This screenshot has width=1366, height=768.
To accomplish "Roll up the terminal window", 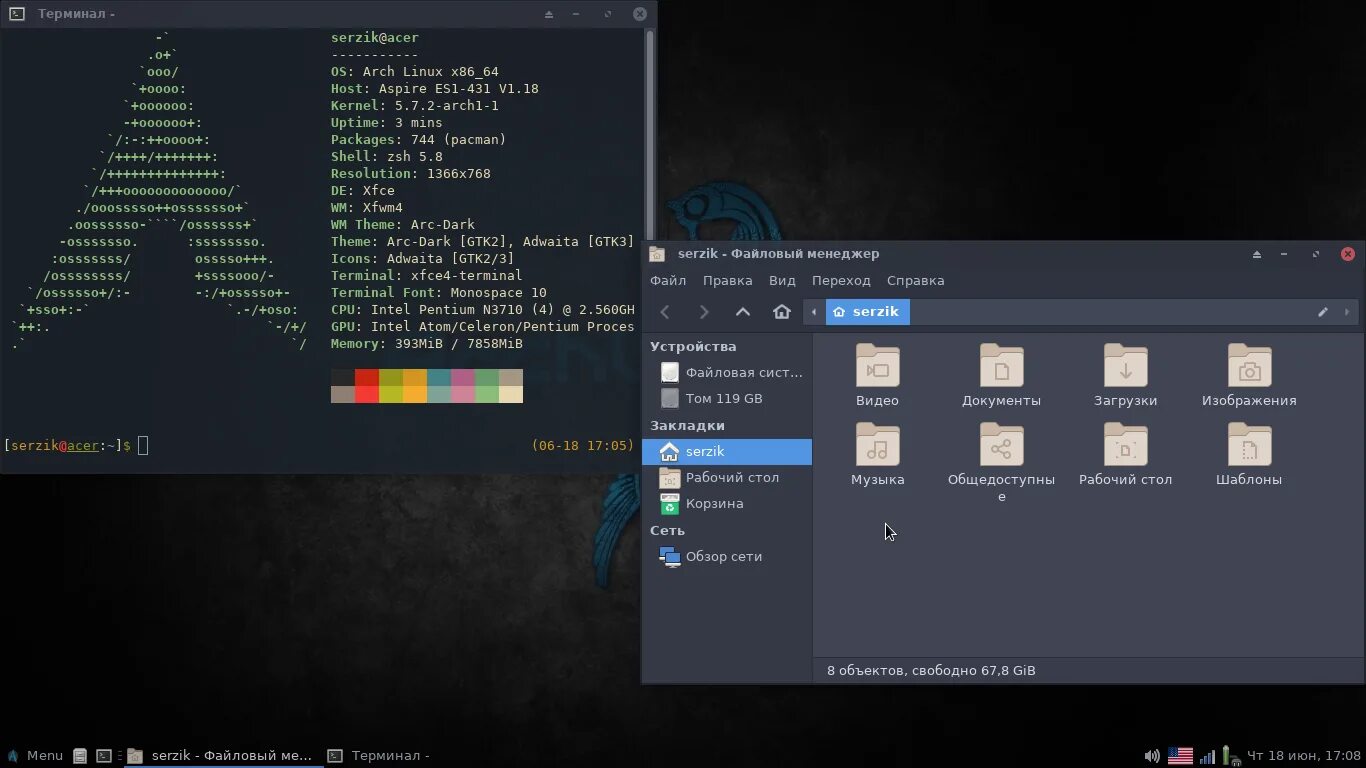I will pyautogui.click(x=549, y=14).
